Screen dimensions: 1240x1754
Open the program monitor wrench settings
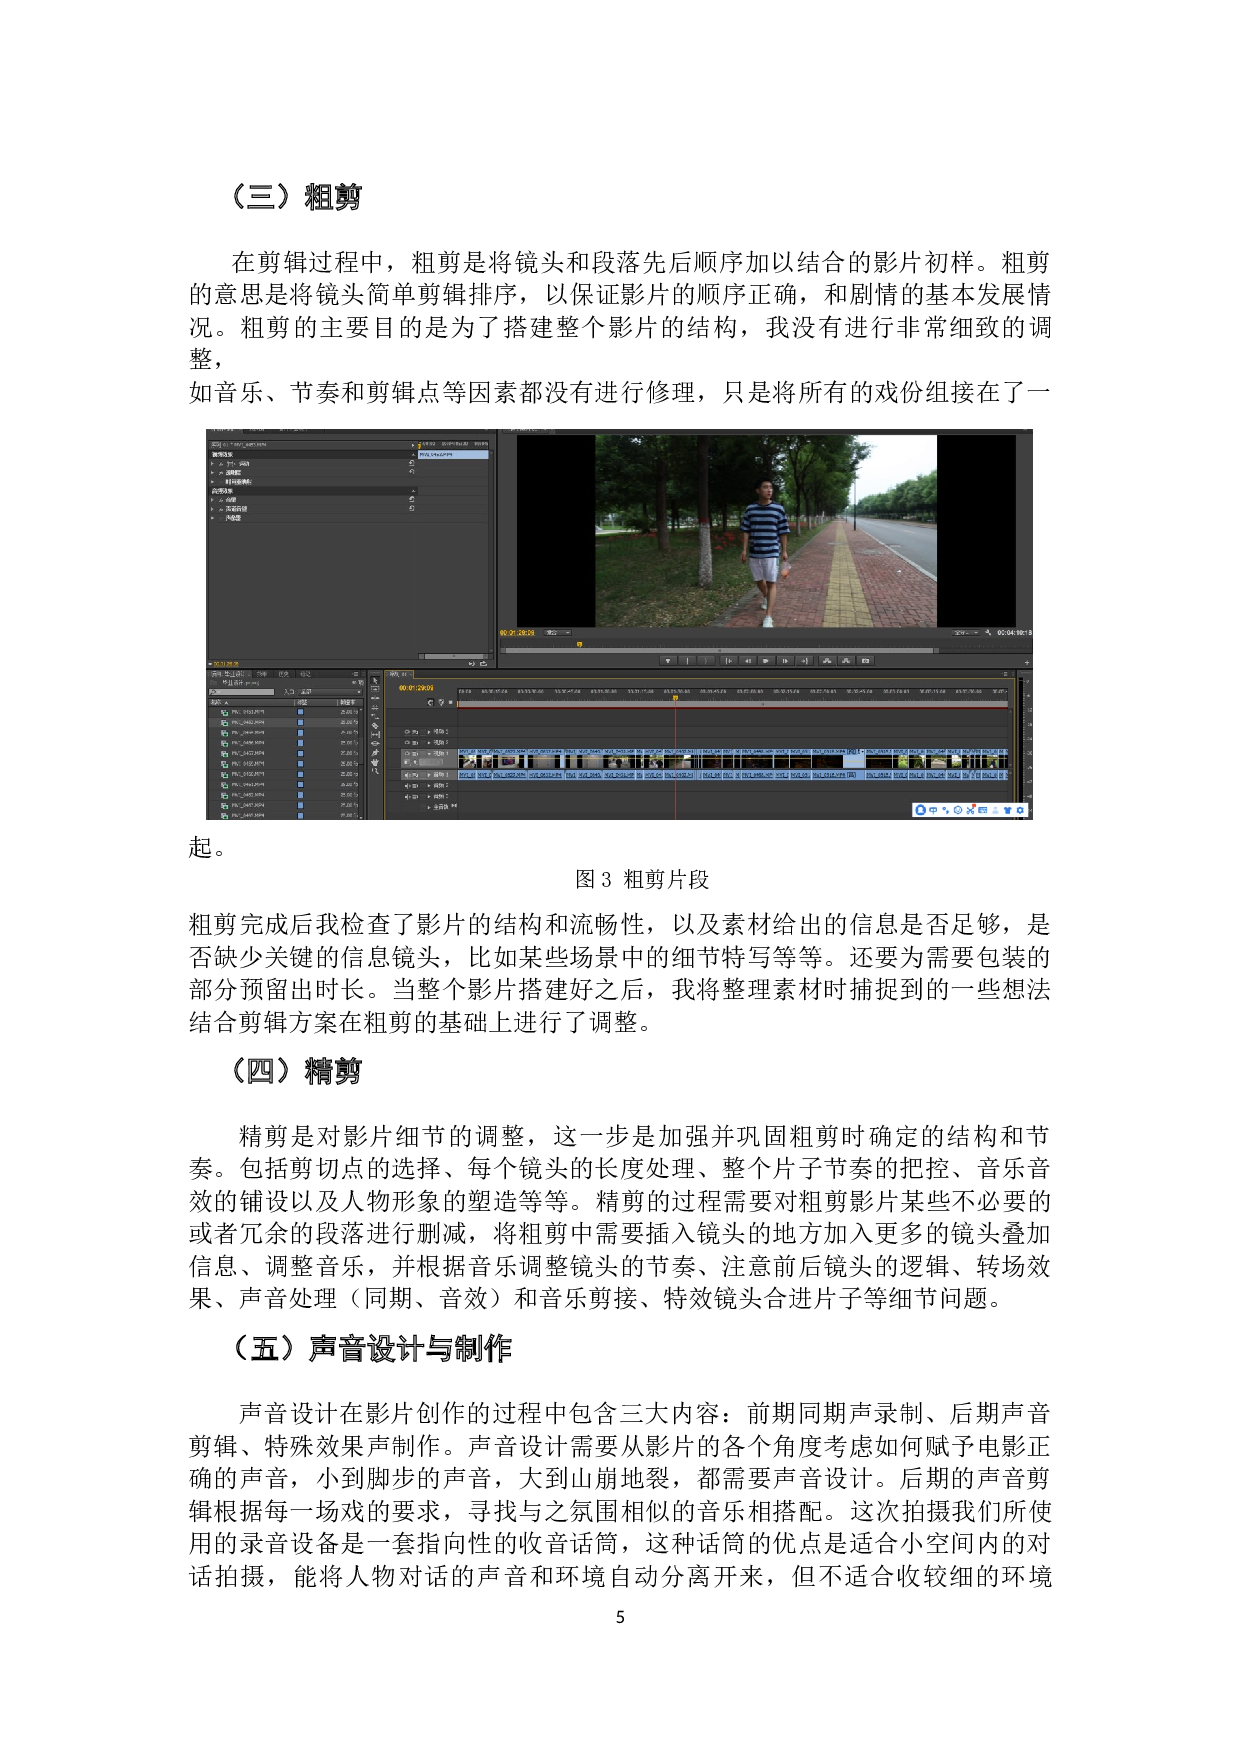tap(988, 632)
